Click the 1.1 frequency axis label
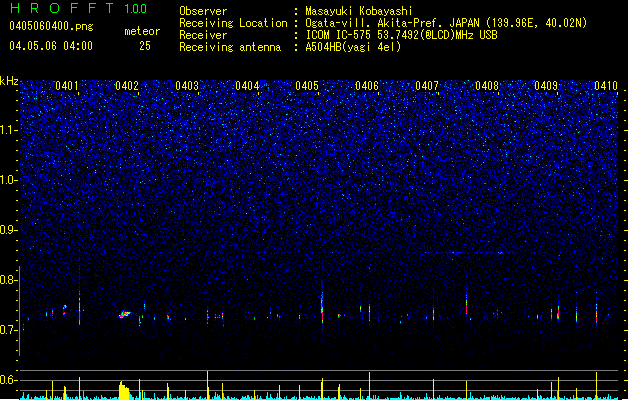 coord(9,130)
